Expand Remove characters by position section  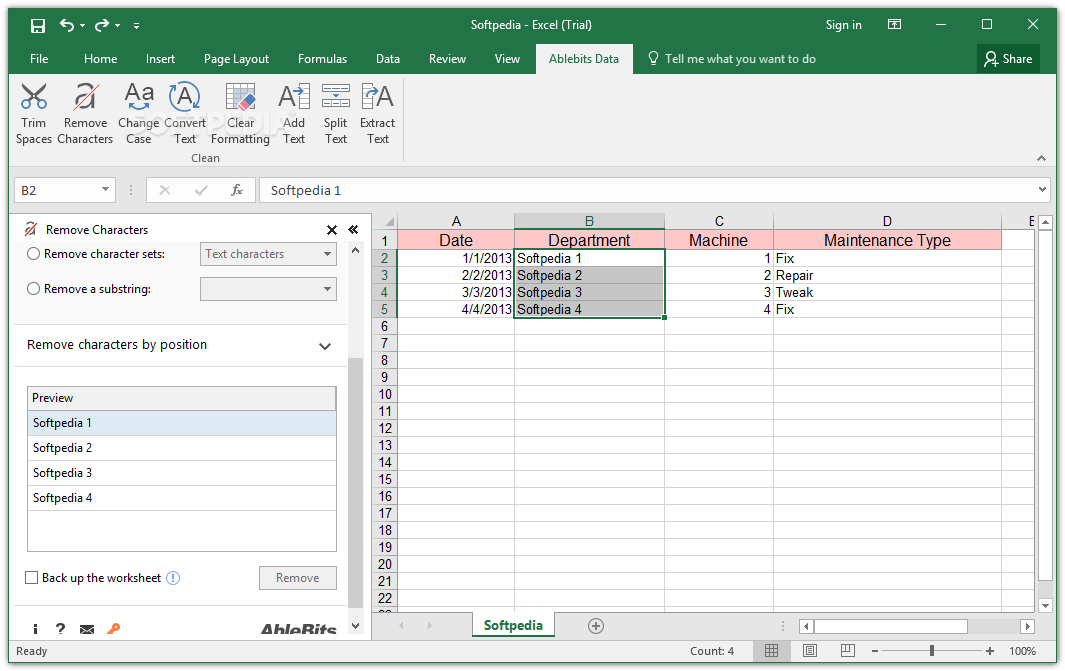coord(325,346)
